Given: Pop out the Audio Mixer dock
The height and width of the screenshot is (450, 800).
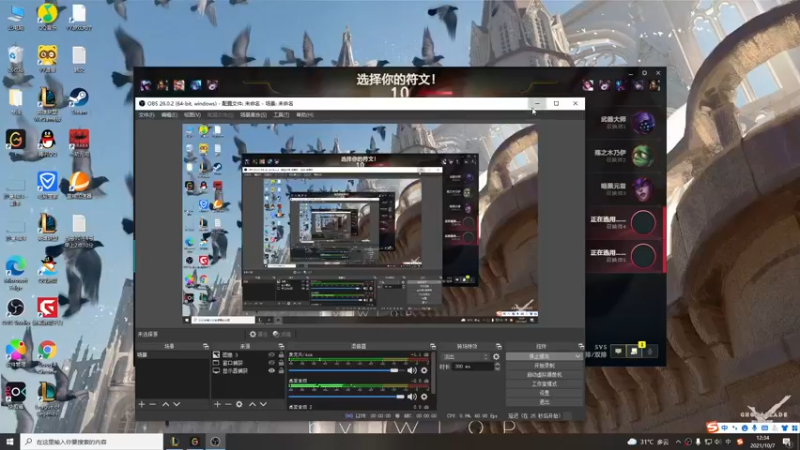Looking at the screenshot, I should pyautogui.click(x=433, y=346).
